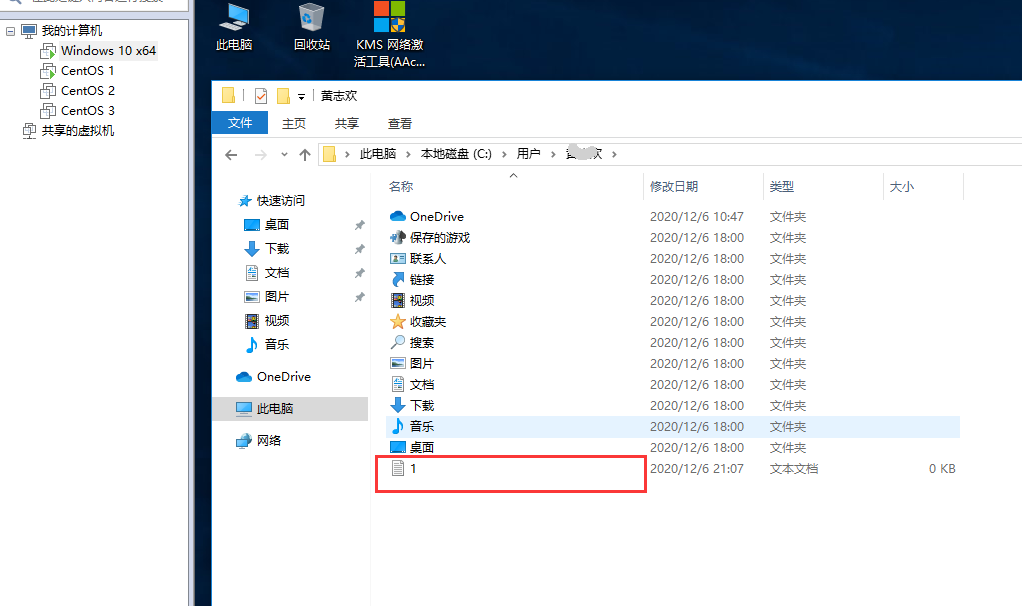Screen dimensions: 1022x606
Task: Click the folder icon in Explorer title bar
Action: tap(228, 96)
